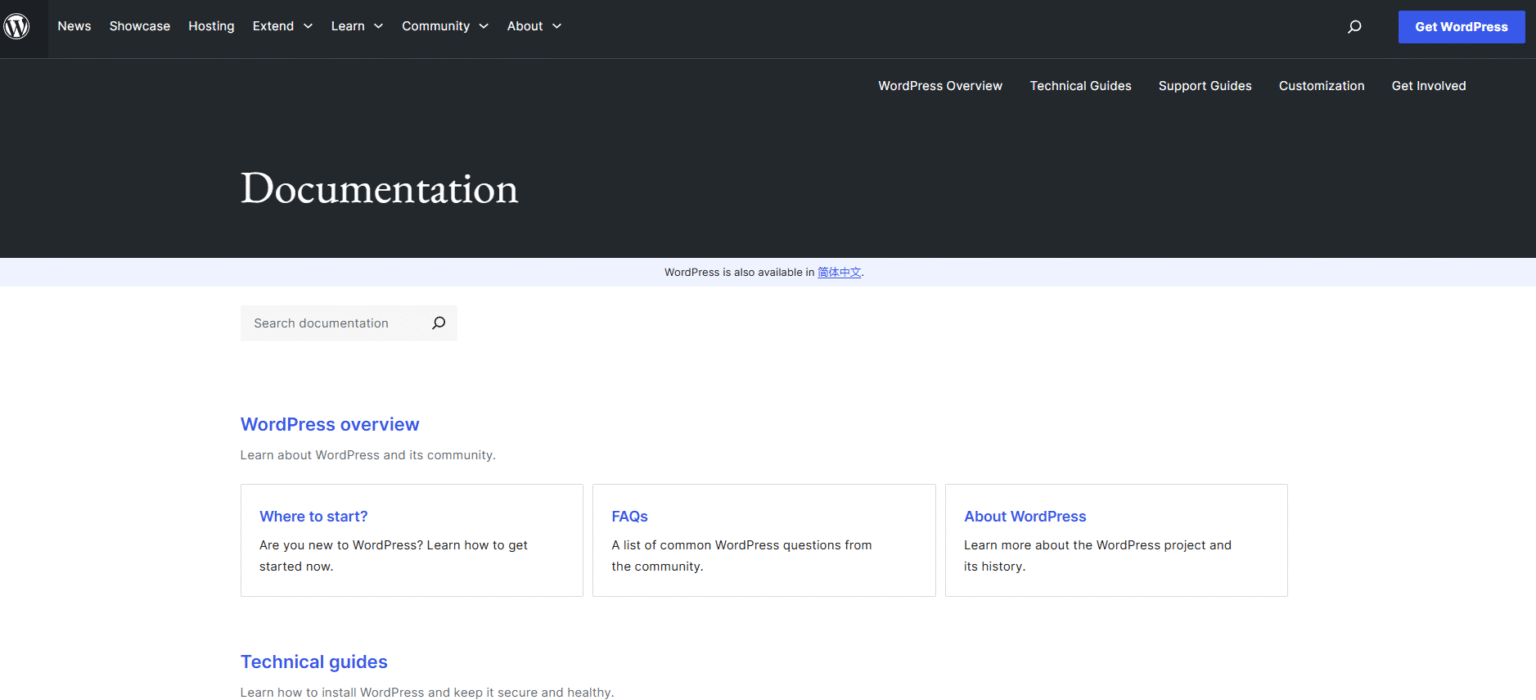
Task: Go to Technical Guides section
Action: pos(1080,86)
